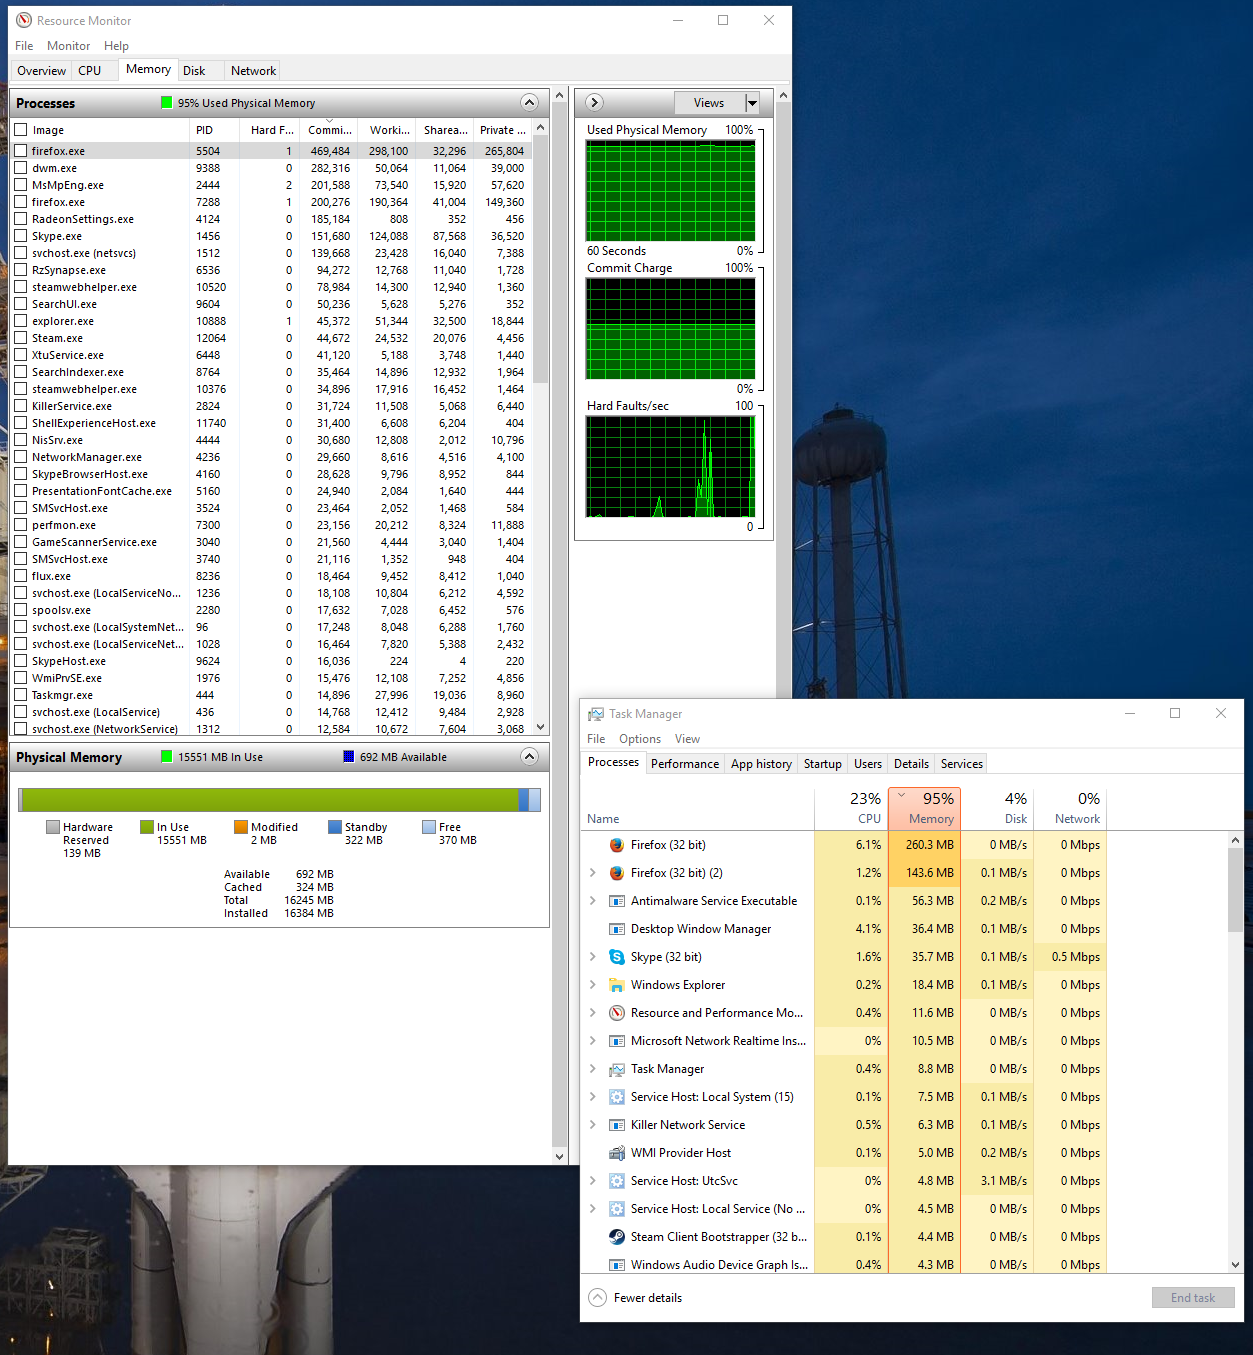Open the Options menu in Task Manager
This screenshot has height=1355, width=1253.
[640, 739]
